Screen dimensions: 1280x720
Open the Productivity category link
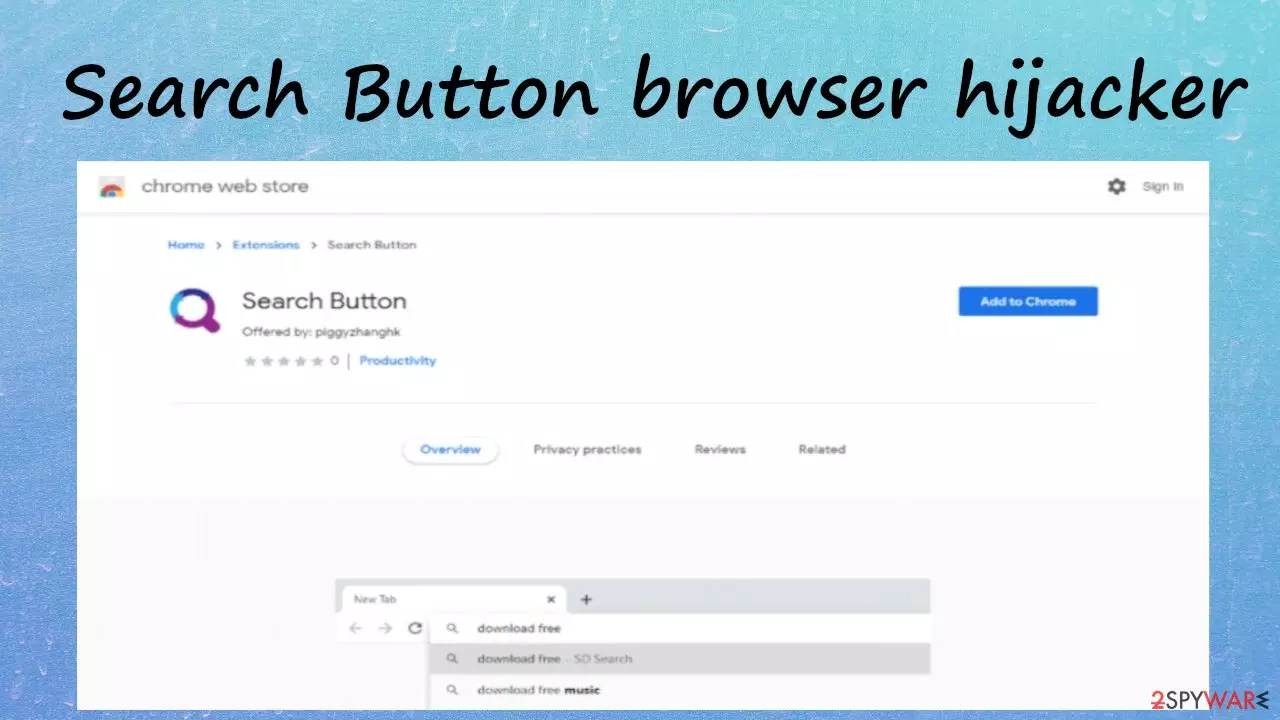click(398, 361)
